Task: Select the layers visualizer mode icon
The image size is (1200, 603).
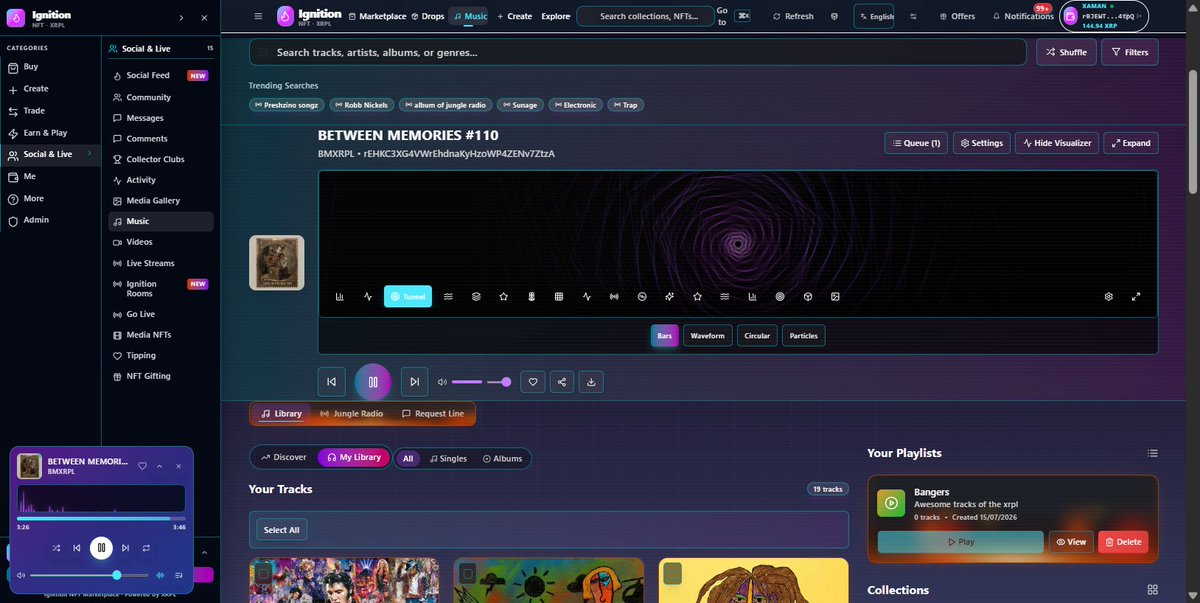Action: click(477, 297)
